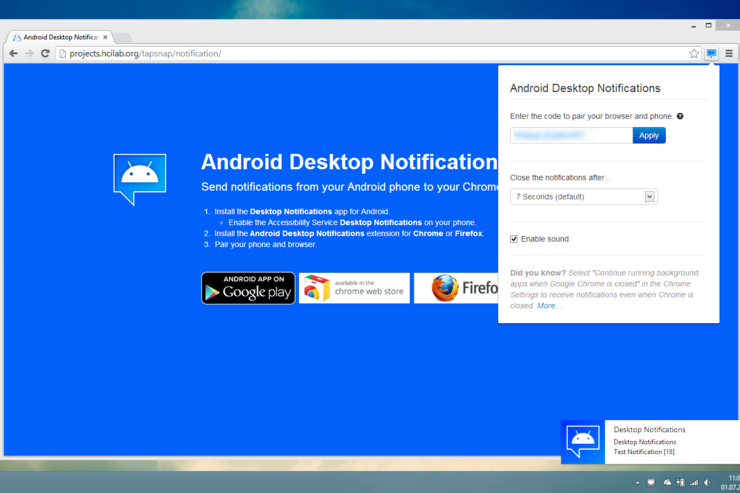Click the pairing code input field
The width and height of the screenshot is (740, 493).
tap(571, 135)
